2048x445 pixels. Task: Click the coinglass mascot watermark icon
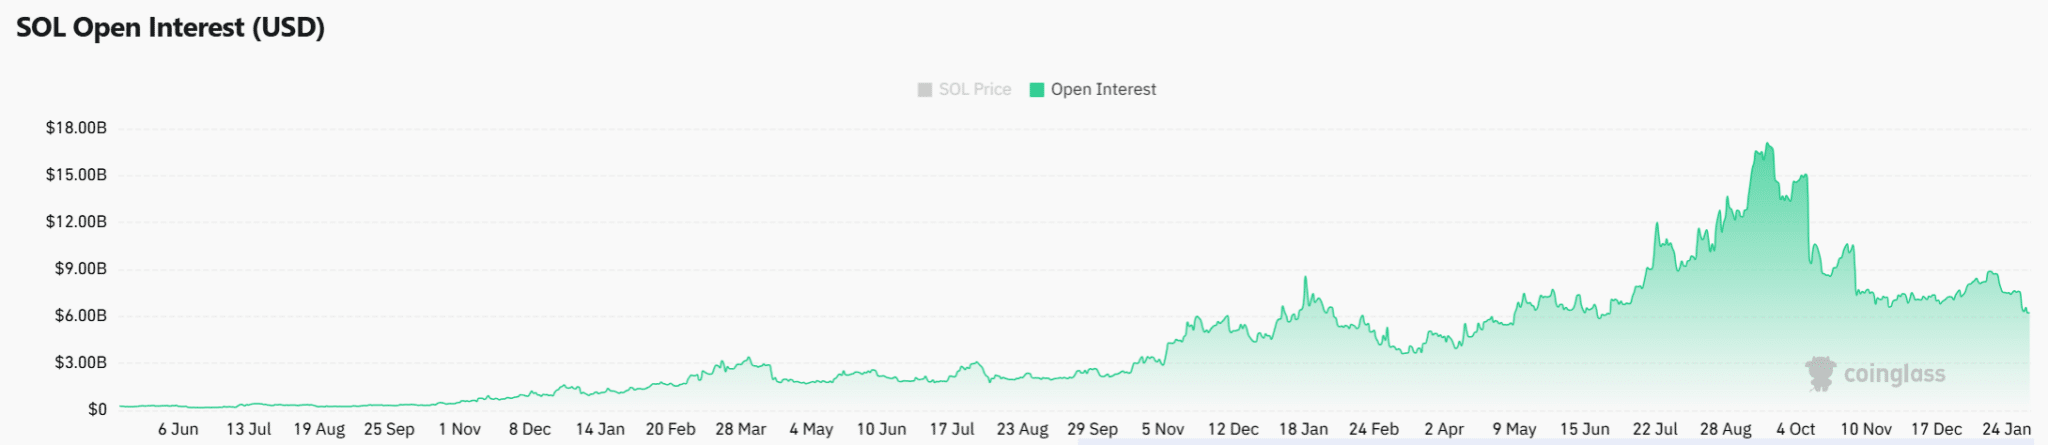pyautogui.click(x=1820, y=374)
